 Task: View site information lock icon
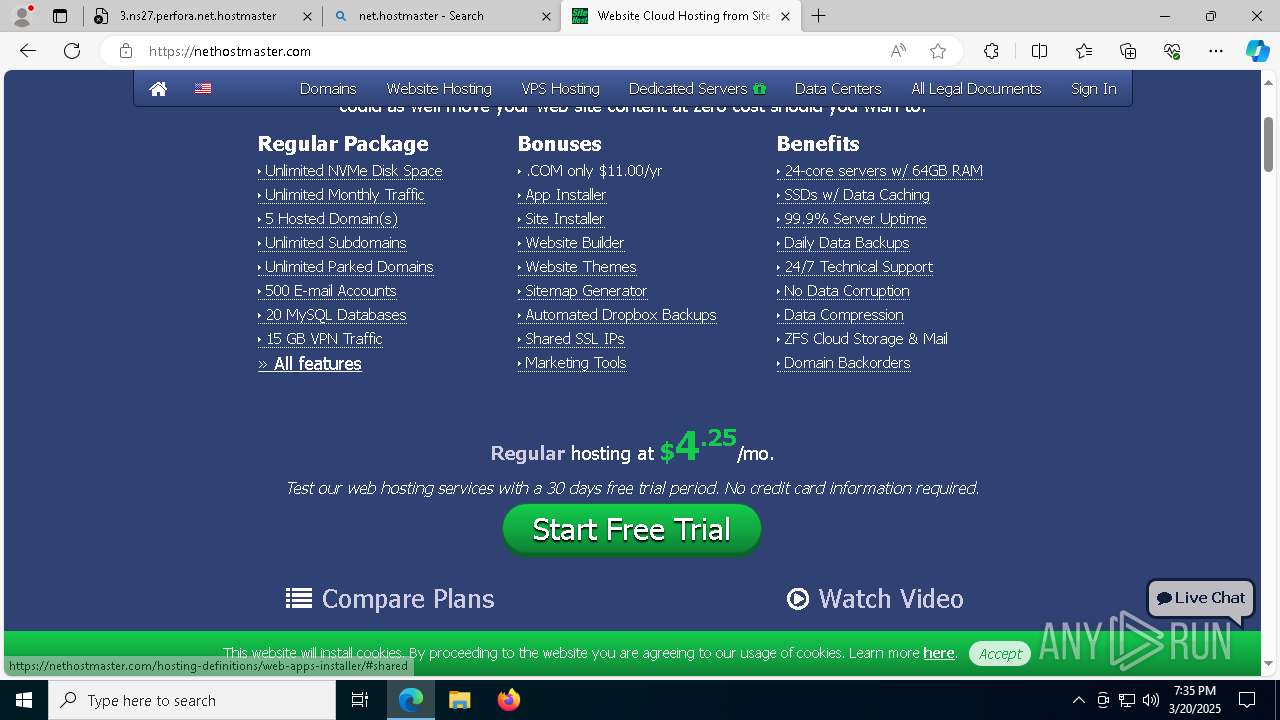pos(125,51)
